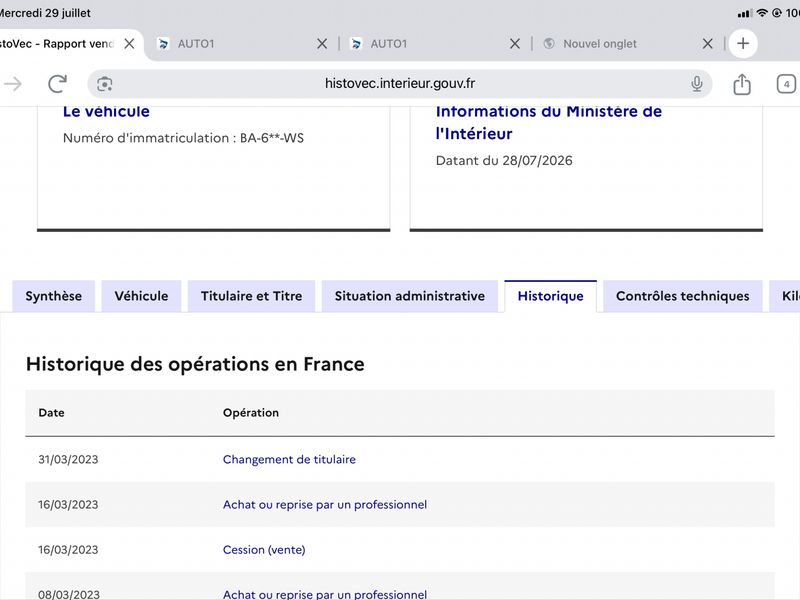Viewport: 800px width, 600px height.
Task: Click the Date column header
Action: (x=52, y=413)
